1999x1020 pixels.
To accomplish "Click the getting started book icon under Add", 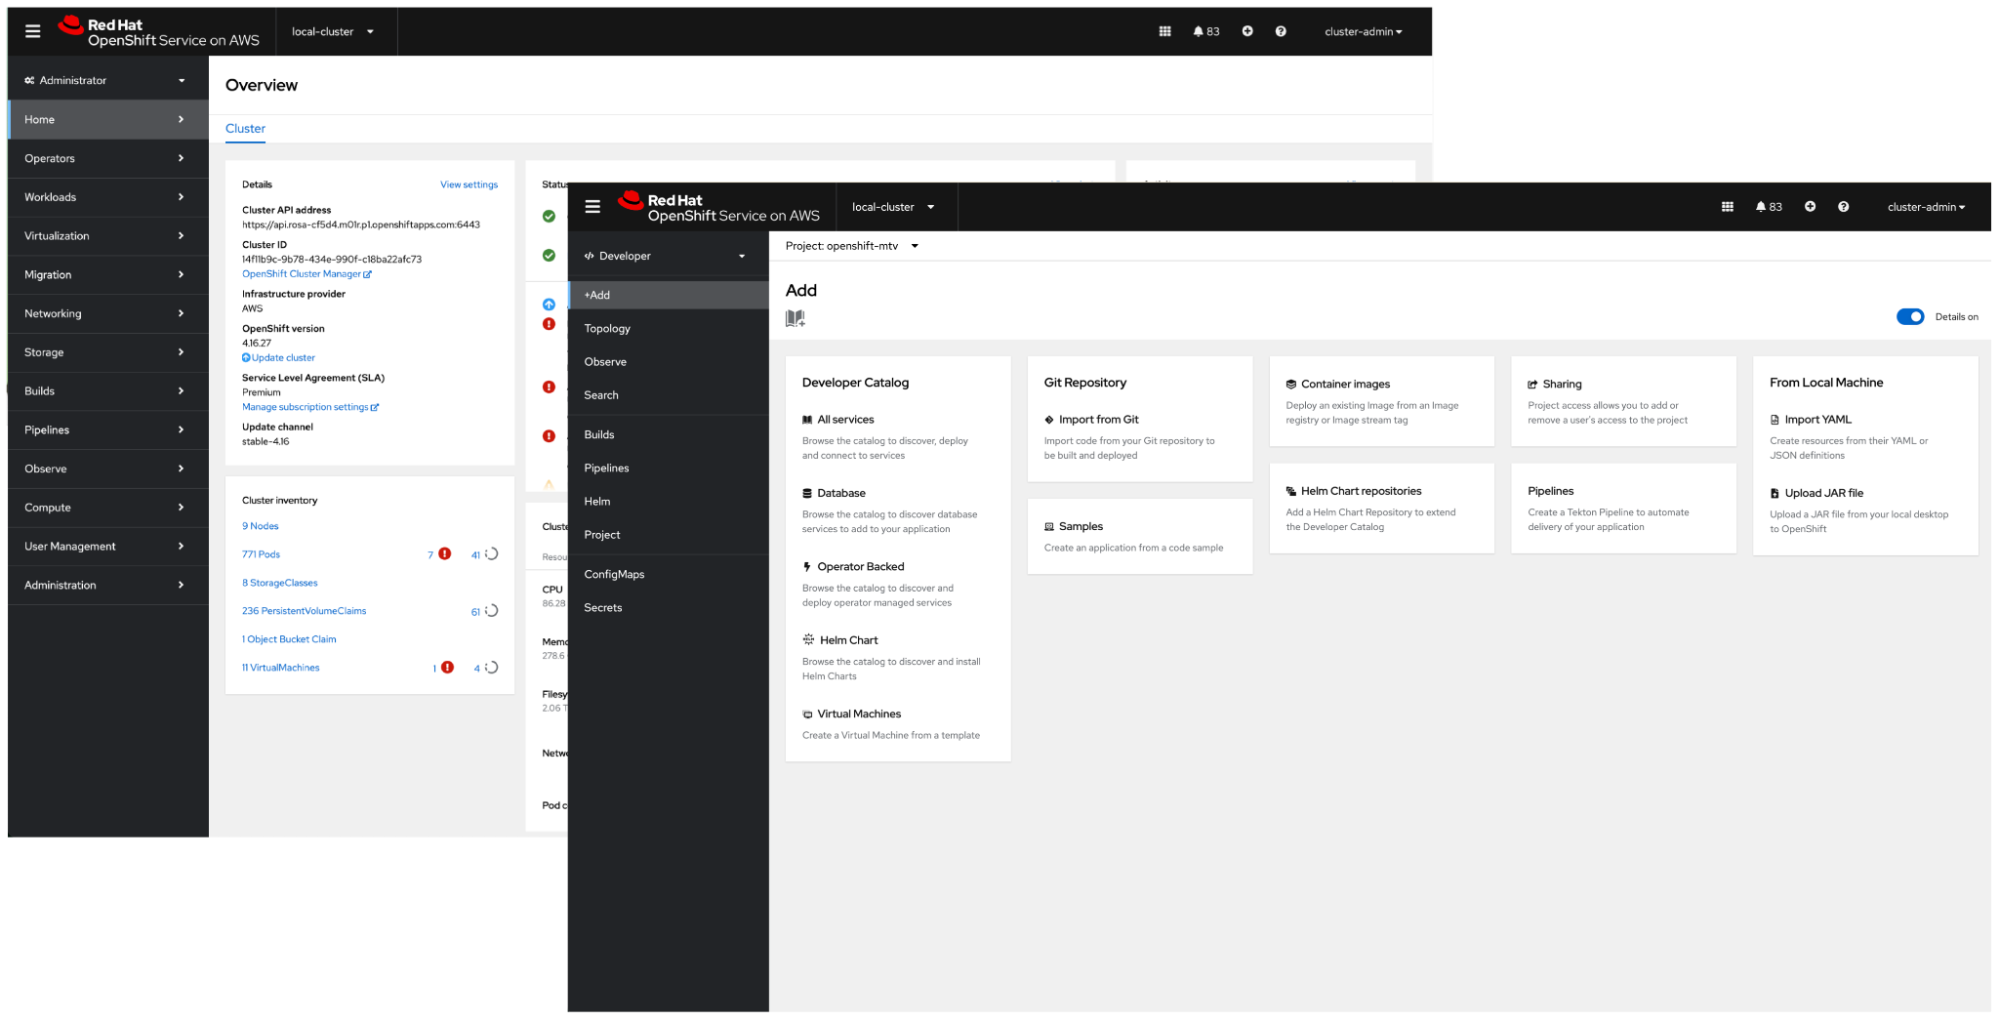I will pos(795,318).
